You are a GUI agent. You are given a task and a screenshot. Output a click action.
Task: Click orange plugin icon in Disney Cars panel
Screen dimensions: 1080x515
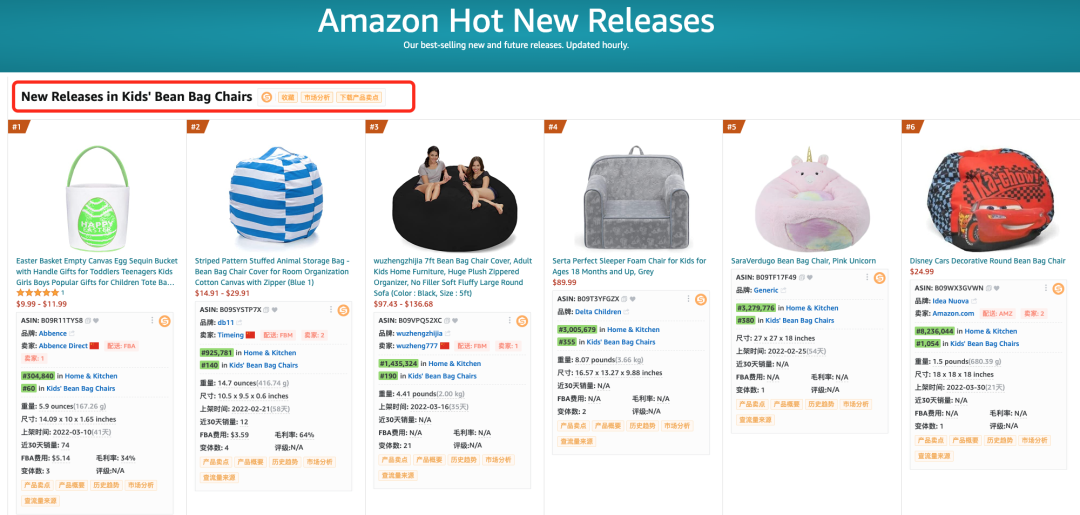click(x=1059, y=288)
